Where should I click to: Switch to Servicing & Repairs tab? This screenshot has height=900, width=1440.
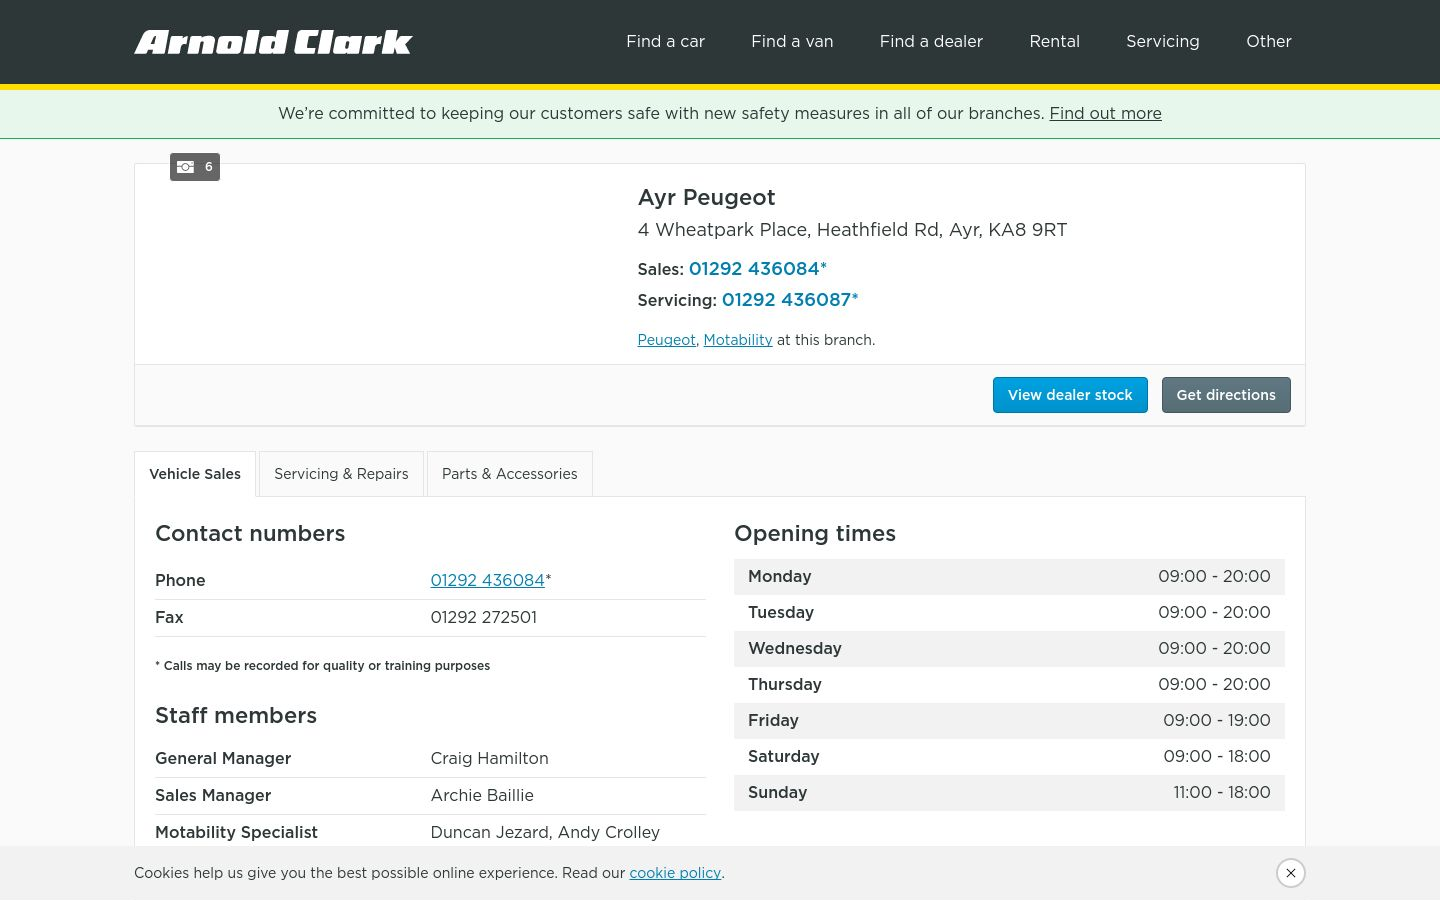(341, 474)
